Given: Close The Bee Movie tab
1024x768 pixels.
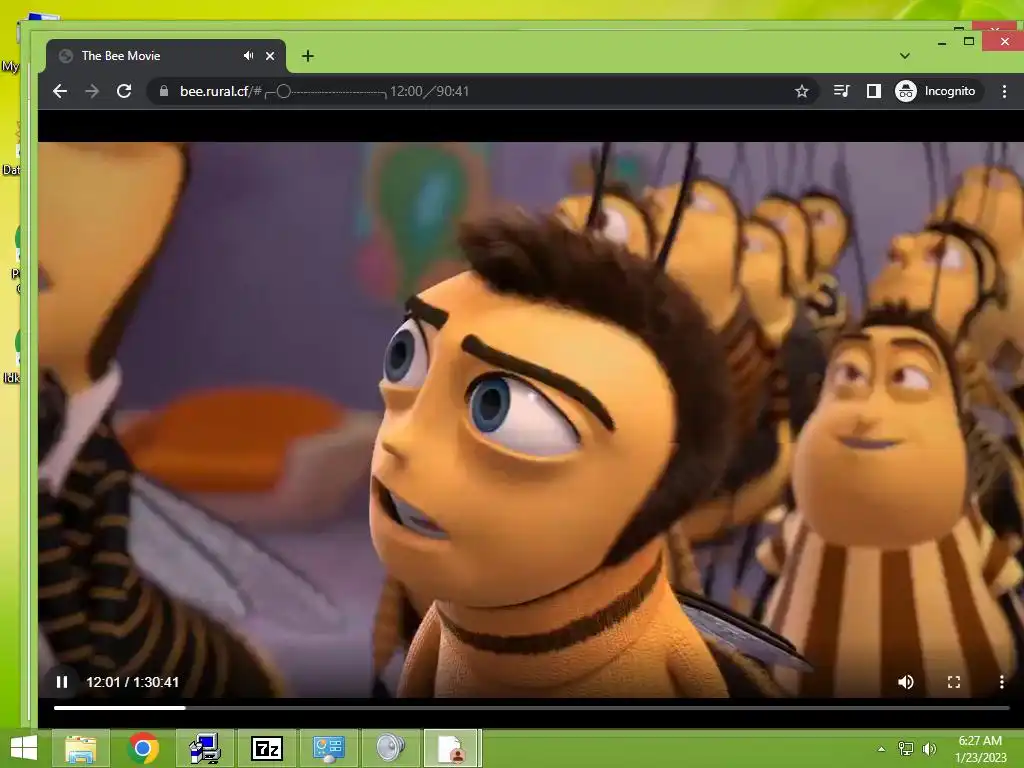Looking at the screenshot, I should tap(270, 56).
